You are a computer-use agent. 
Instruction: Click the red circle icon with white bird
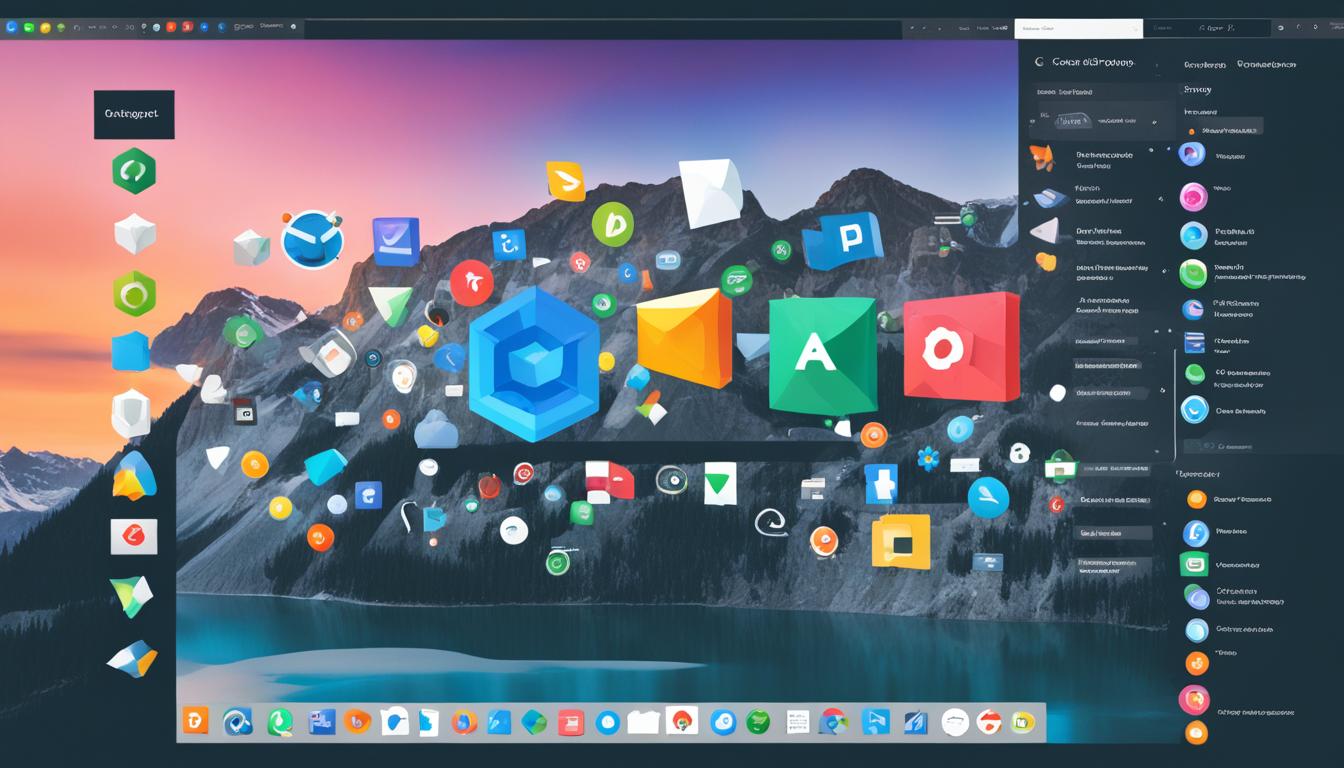(472, 283)
